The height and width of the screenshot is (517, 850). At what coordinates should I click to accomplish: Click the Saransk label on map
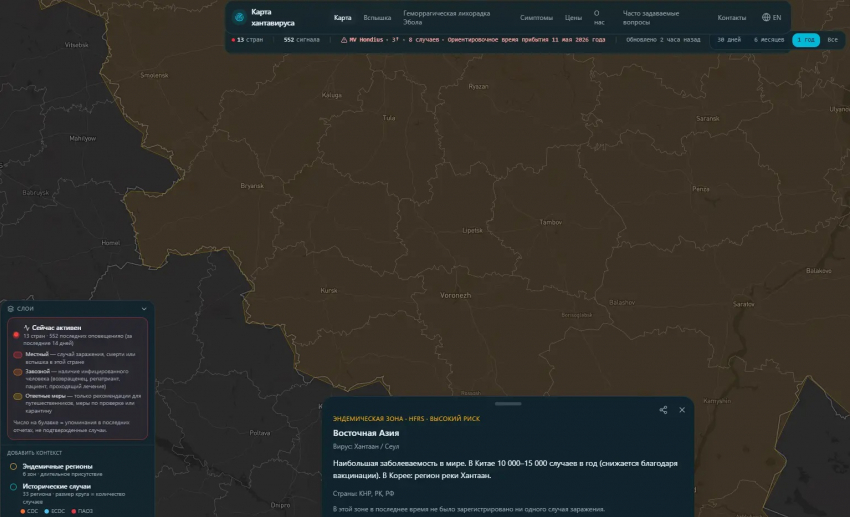coord(708,118)
